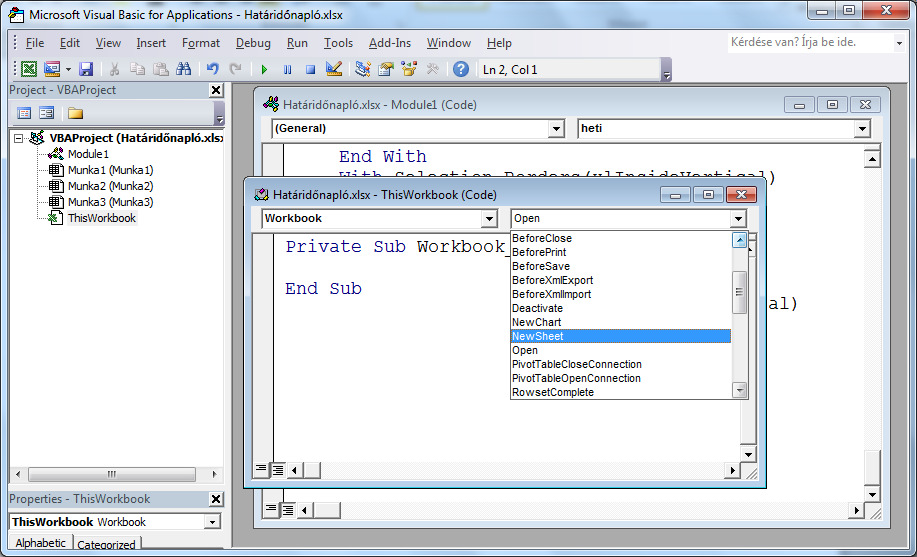This screenshot has width=917, height=557.
Task: Open Insert UserForm dropdown arrow
Action: (x=68, y=70)
